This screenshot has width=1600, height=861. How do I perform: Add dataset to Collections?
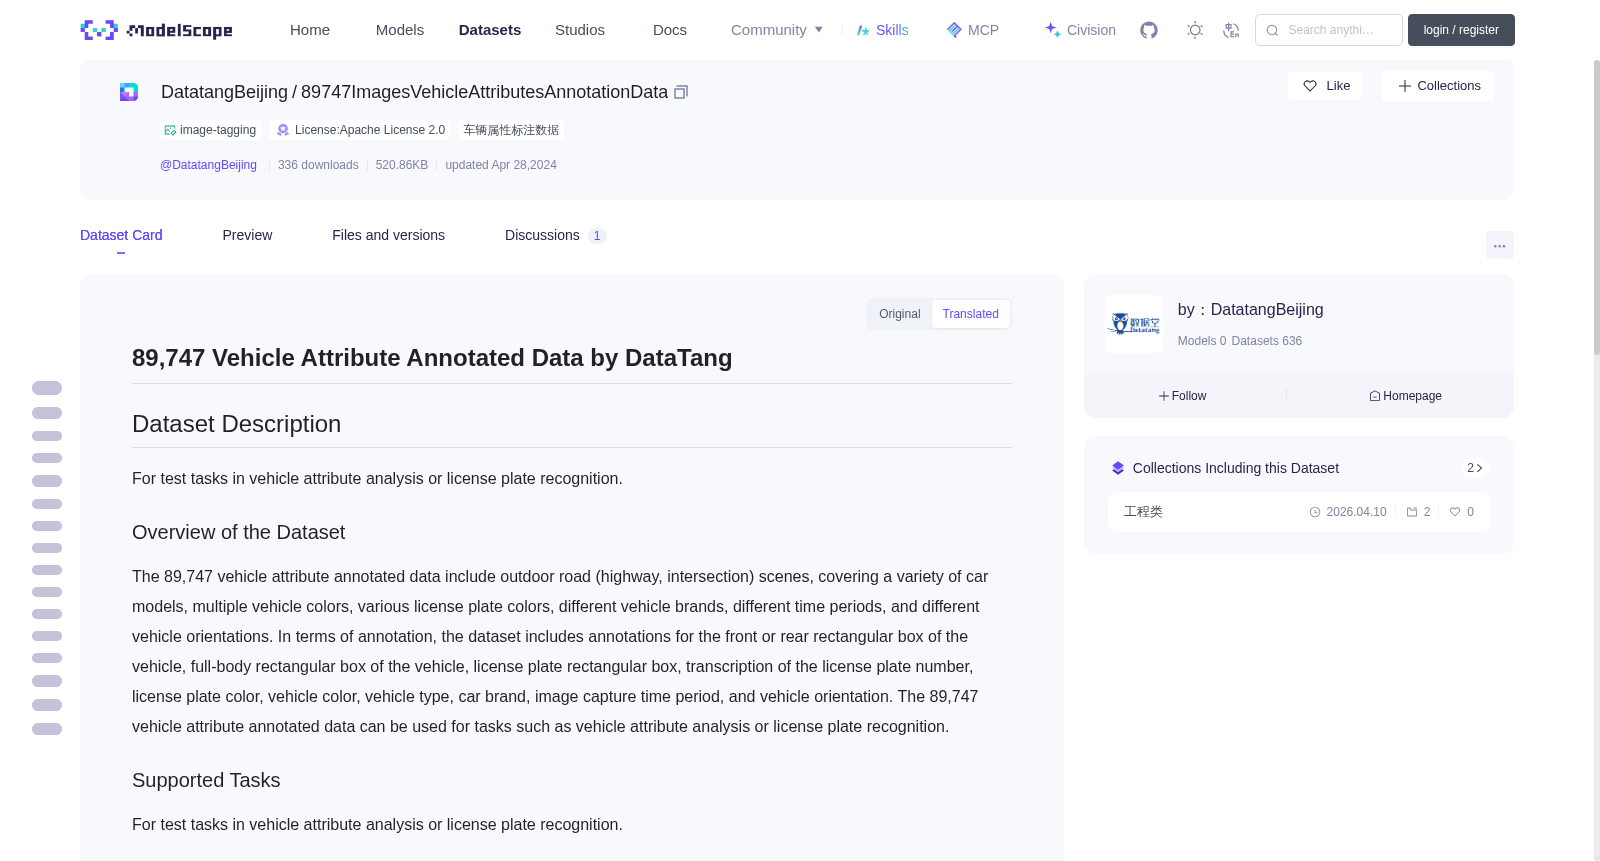tap(1438, 86)
